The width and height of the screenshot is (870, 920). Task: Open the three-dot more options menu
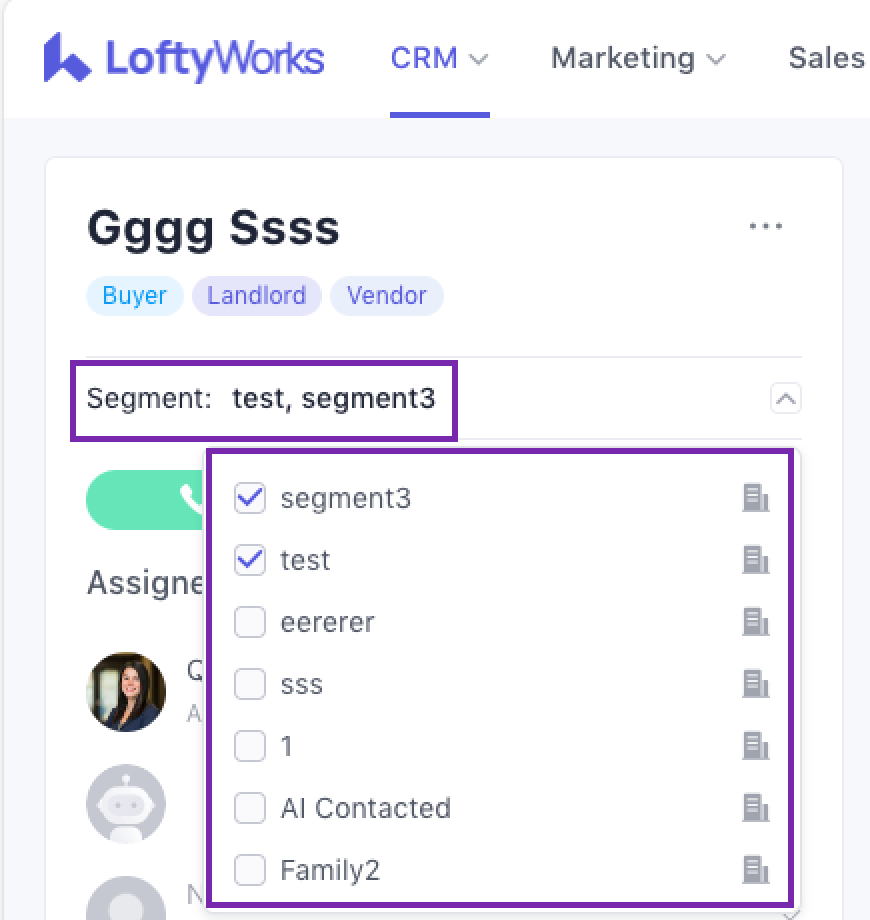point(766,227)
